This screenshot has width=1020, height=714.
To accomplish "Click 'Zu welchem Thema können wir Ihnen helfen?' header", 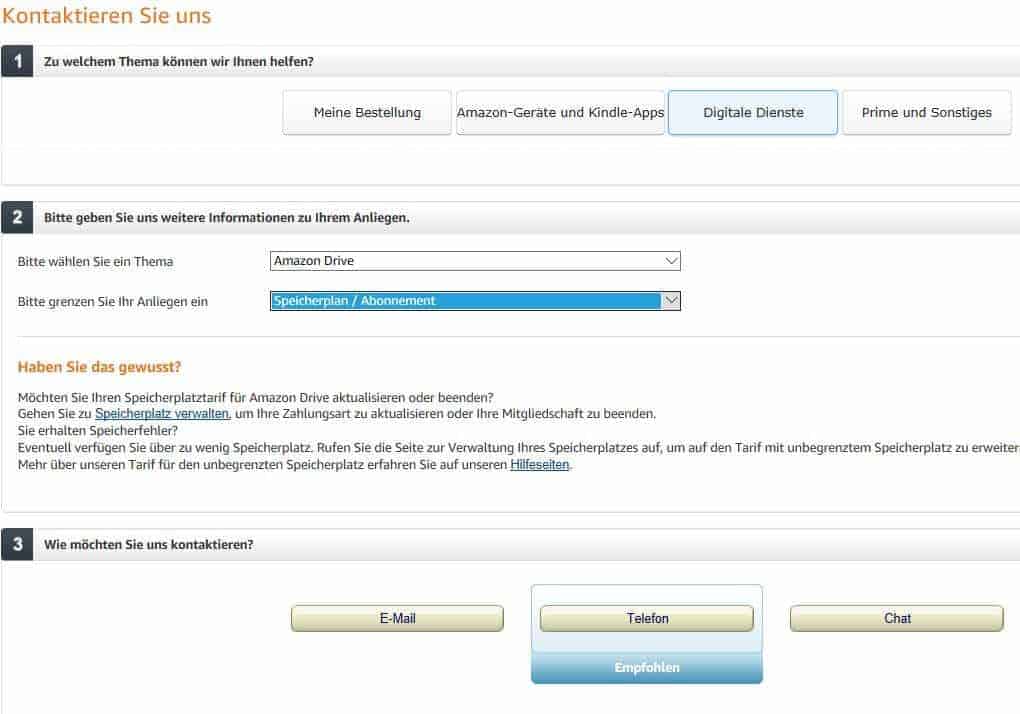I will (179, 62).
